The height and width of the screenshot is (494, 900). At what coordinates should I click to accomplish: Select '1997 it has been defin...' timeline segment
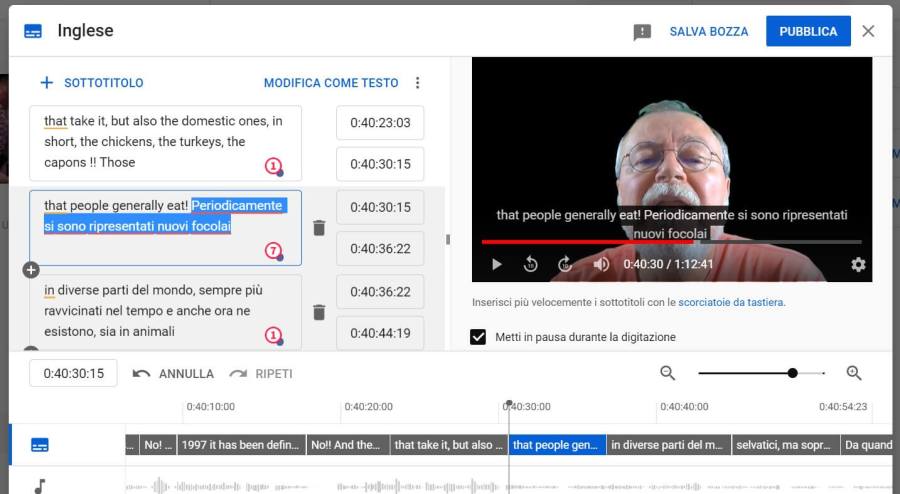(239, 445)
